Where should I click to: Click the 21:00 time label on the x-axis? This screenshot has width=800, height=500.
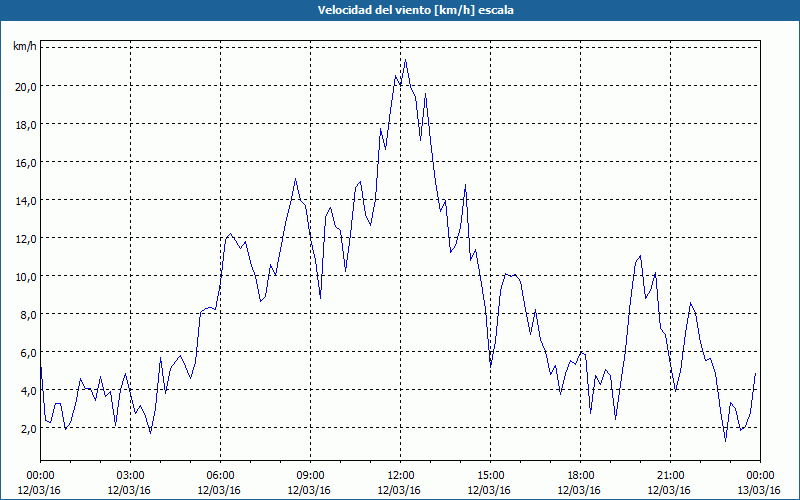coord(670,476)
